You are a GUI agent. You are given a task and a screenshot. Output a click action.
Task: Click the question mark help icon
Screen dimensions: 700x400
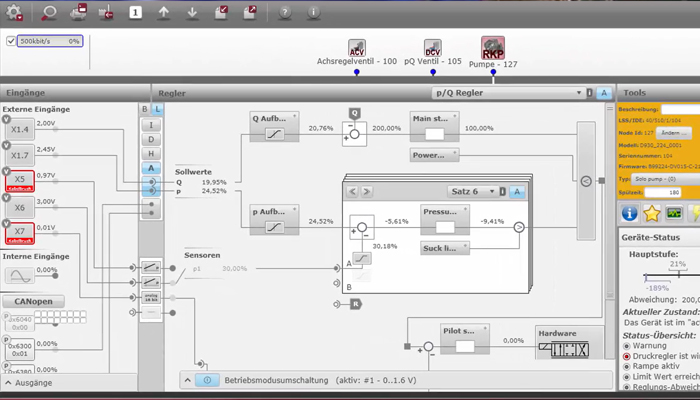285,12
